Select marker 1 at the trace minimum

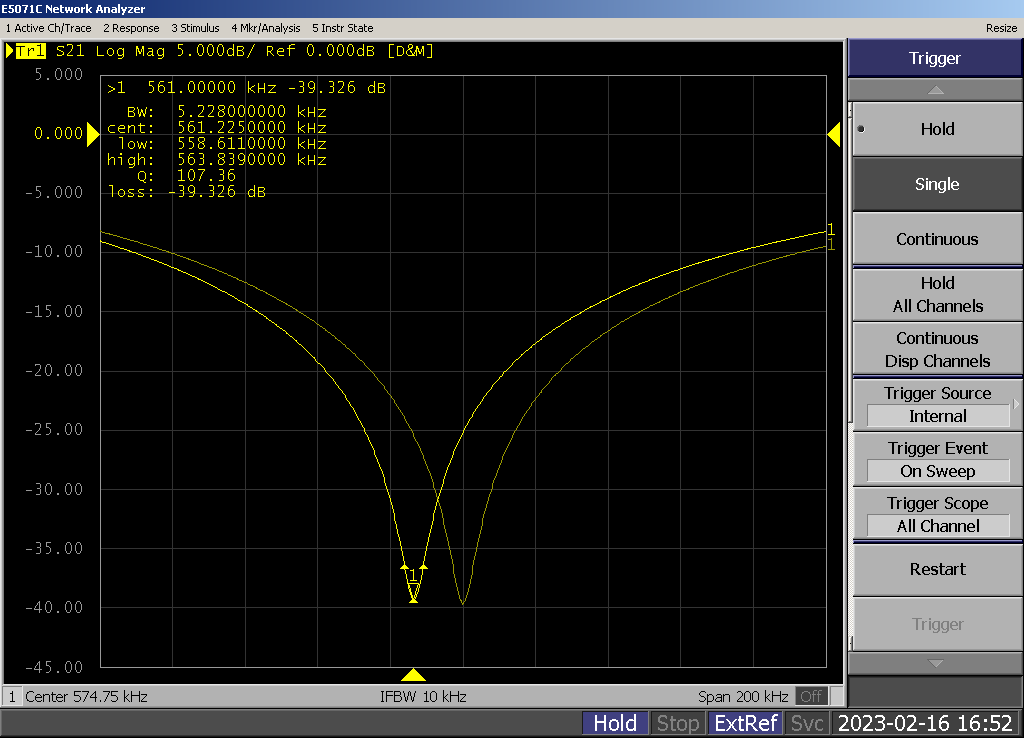[x=413, y=597]
